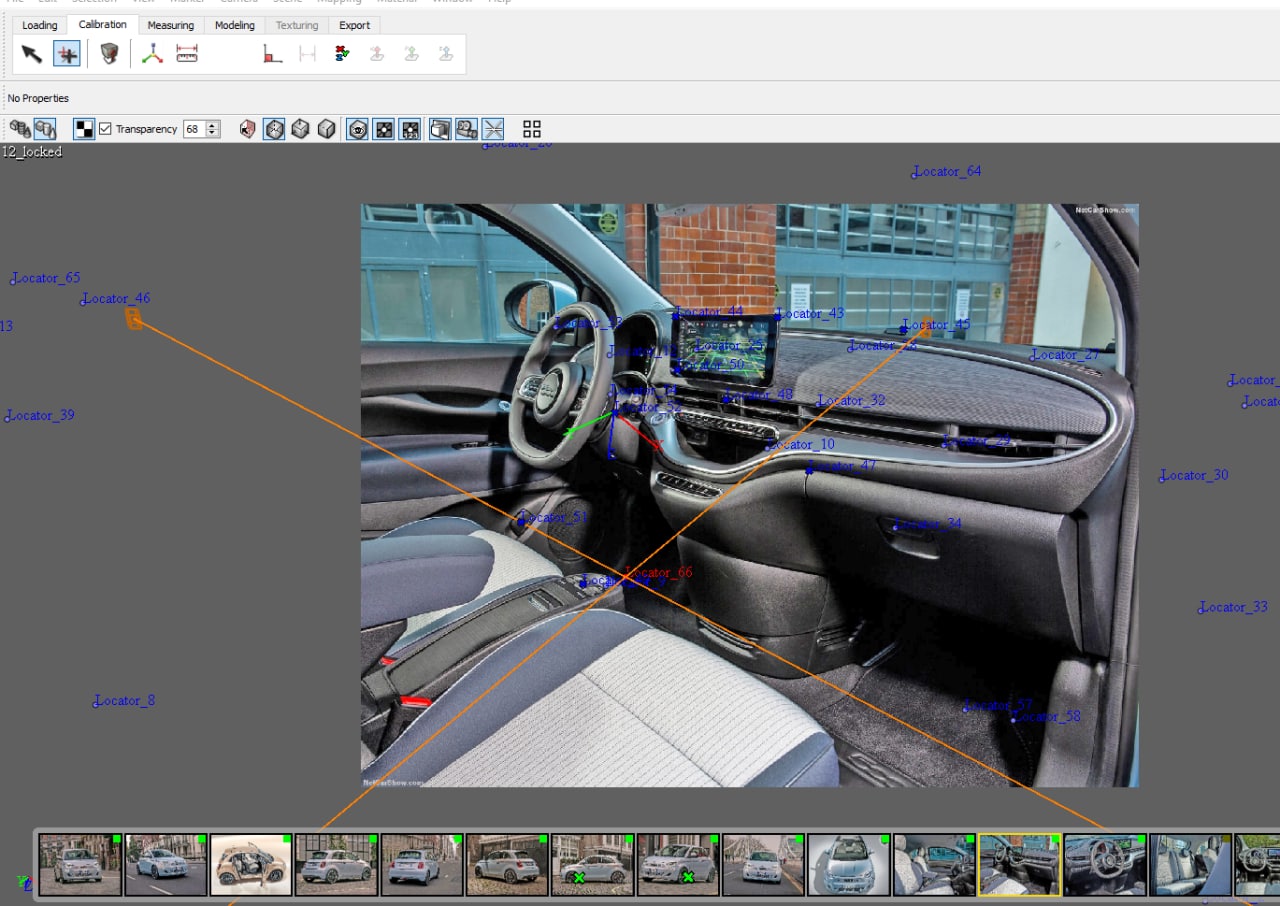
Task: Uncheck the Transparency checkbox
Action: click(x=105, y=129)
